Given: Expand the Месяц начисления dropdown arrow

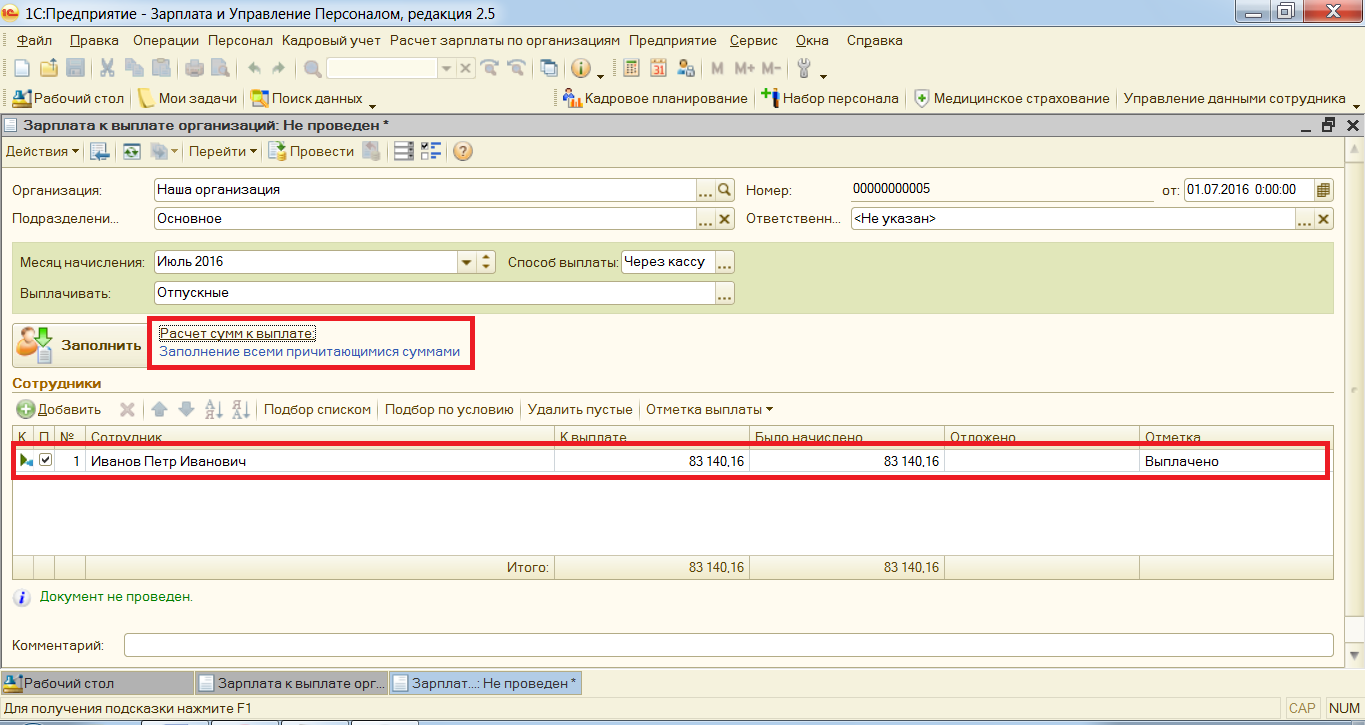Looking at the screenshot, I should [466, 262].
